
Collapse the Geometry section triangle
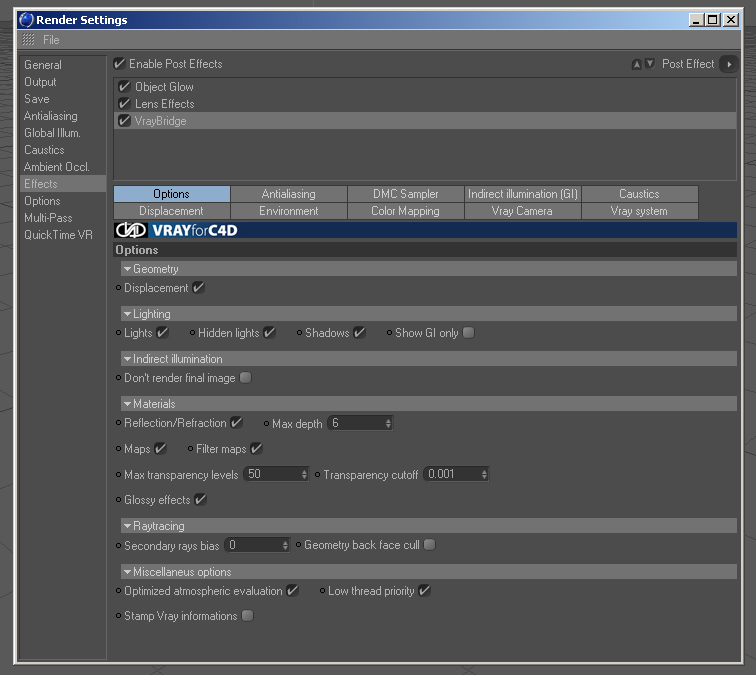point(127,269)
